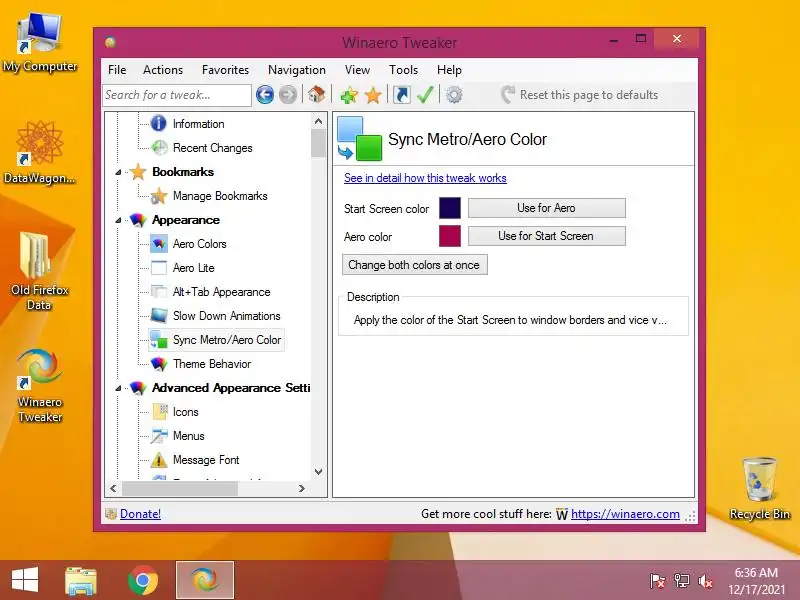Image resolution: width=800 pixels, height=600 pixels.
Task: Click the taskbar clock showing 6:36 AM
Action: click(756, 581)
